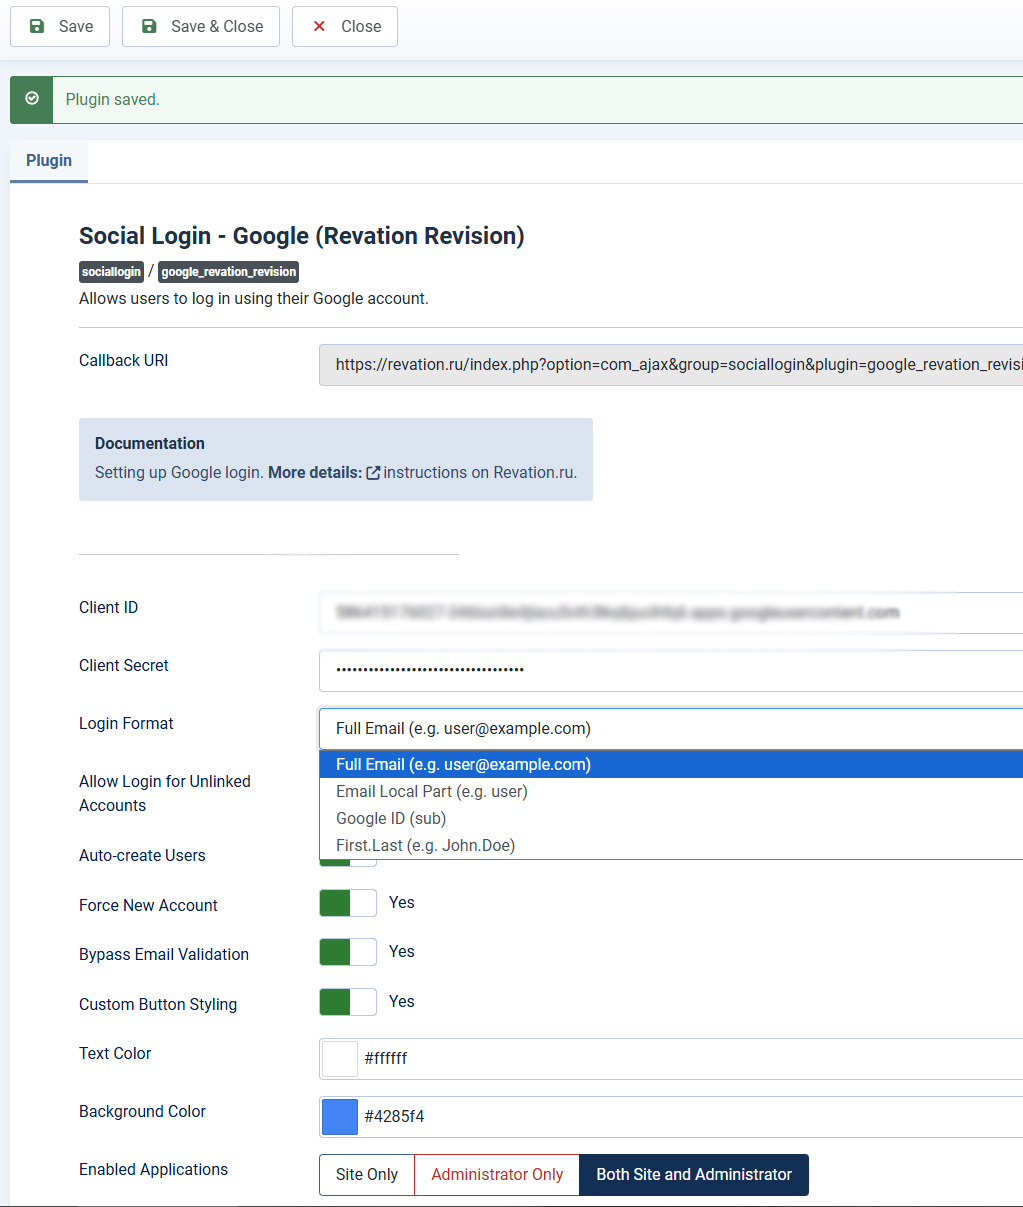Click the white Text Color swatch

pyautogui.click(x=340, y=1059)
